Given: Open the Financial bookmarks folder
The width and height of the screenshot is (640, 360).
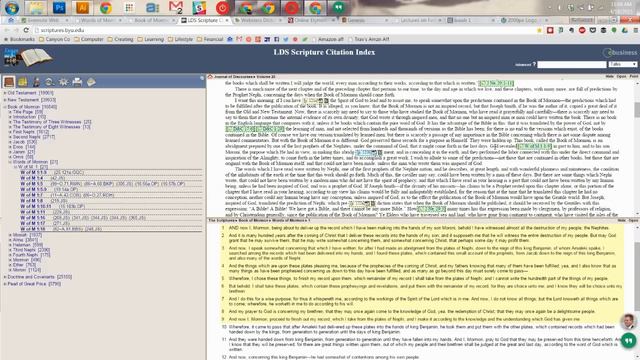Looking at the screenshot, I should click(210, 40).
